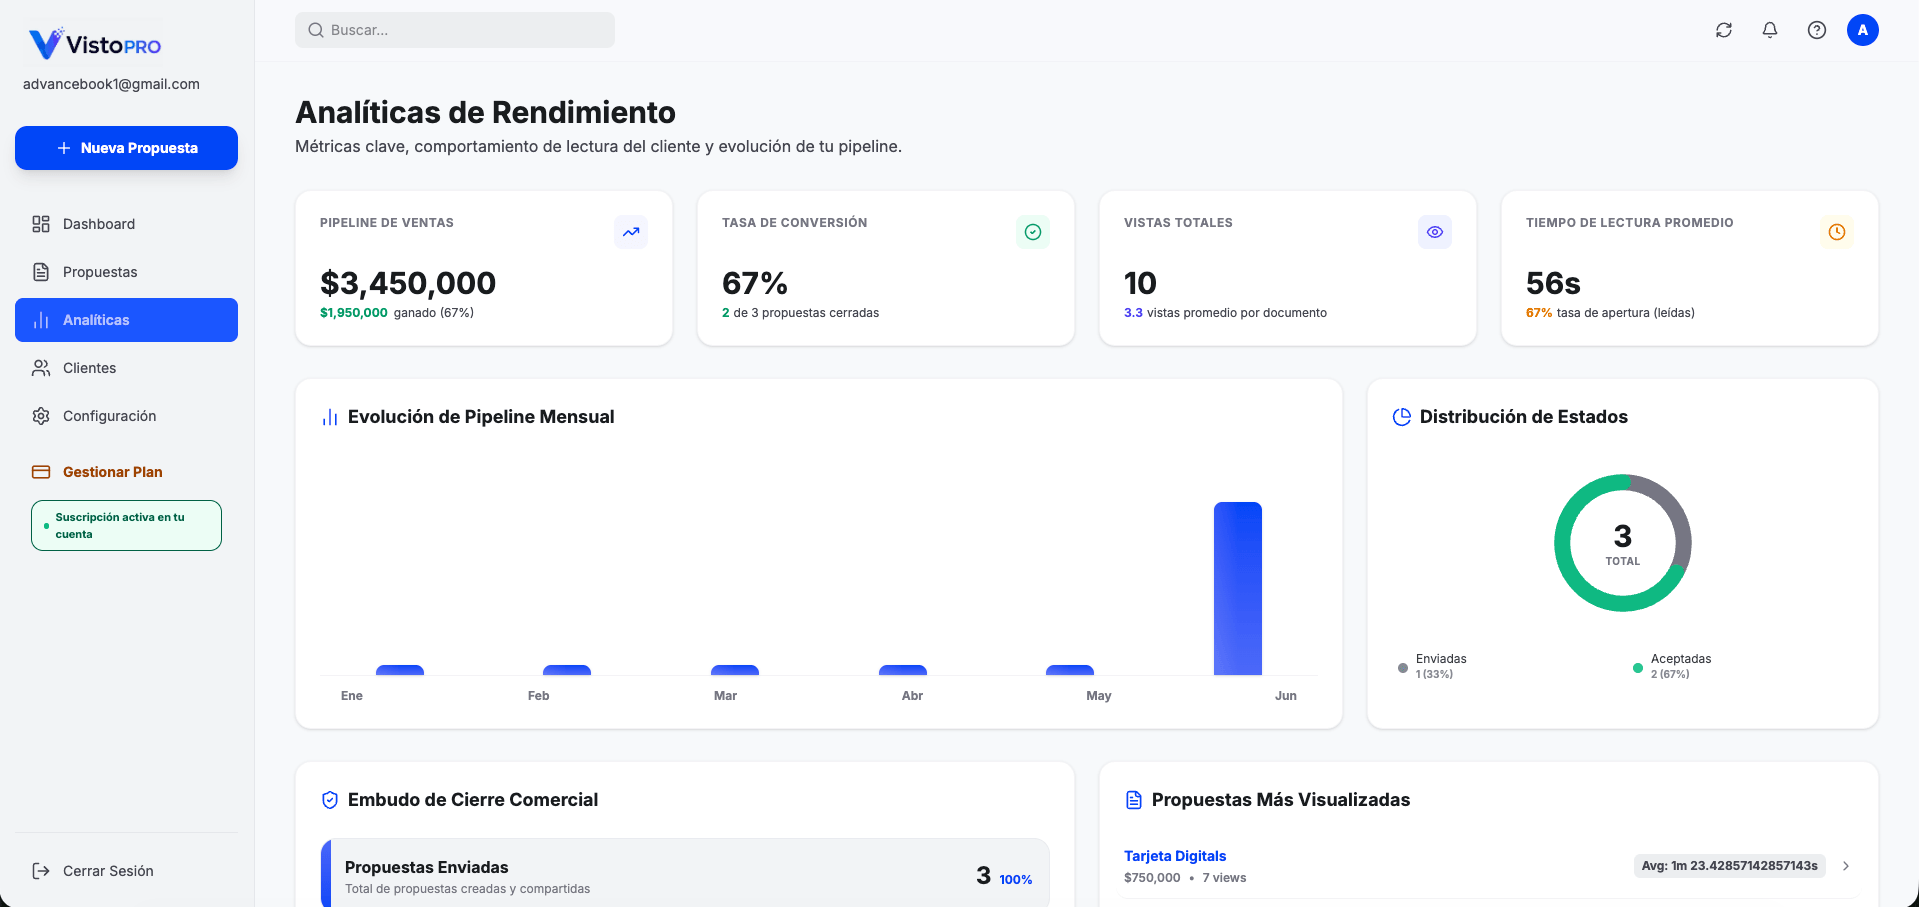Open Clientes menu item
The width and height of the screenshot is (1919, 907).
[x=126, y=368]
